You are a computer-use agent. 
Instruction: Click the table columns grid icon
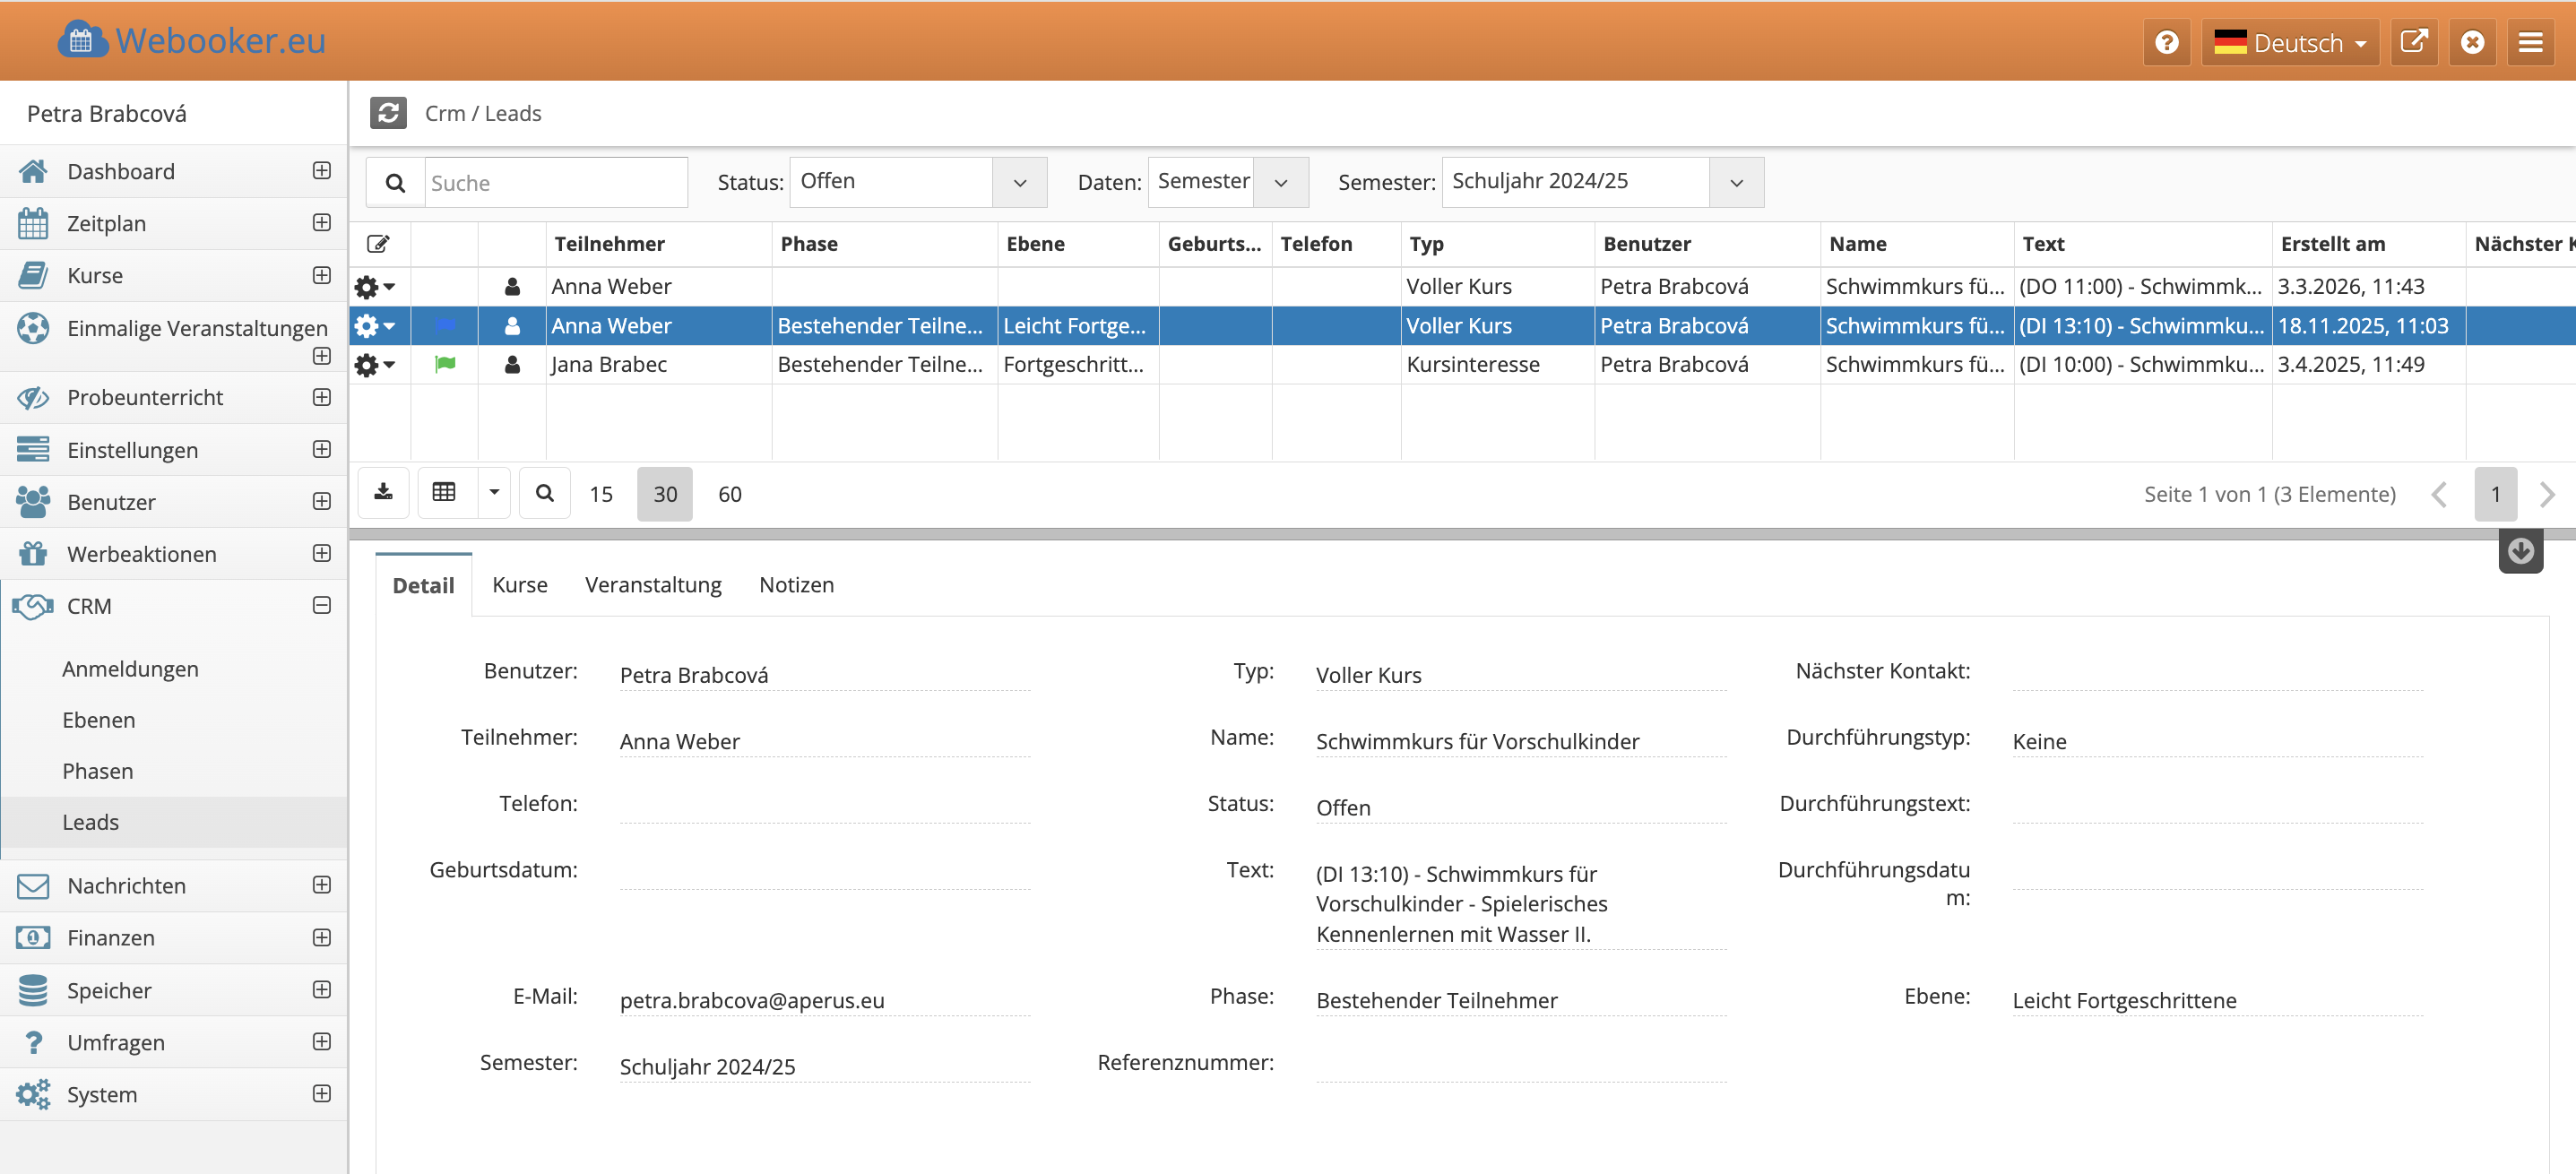(444, 493)
